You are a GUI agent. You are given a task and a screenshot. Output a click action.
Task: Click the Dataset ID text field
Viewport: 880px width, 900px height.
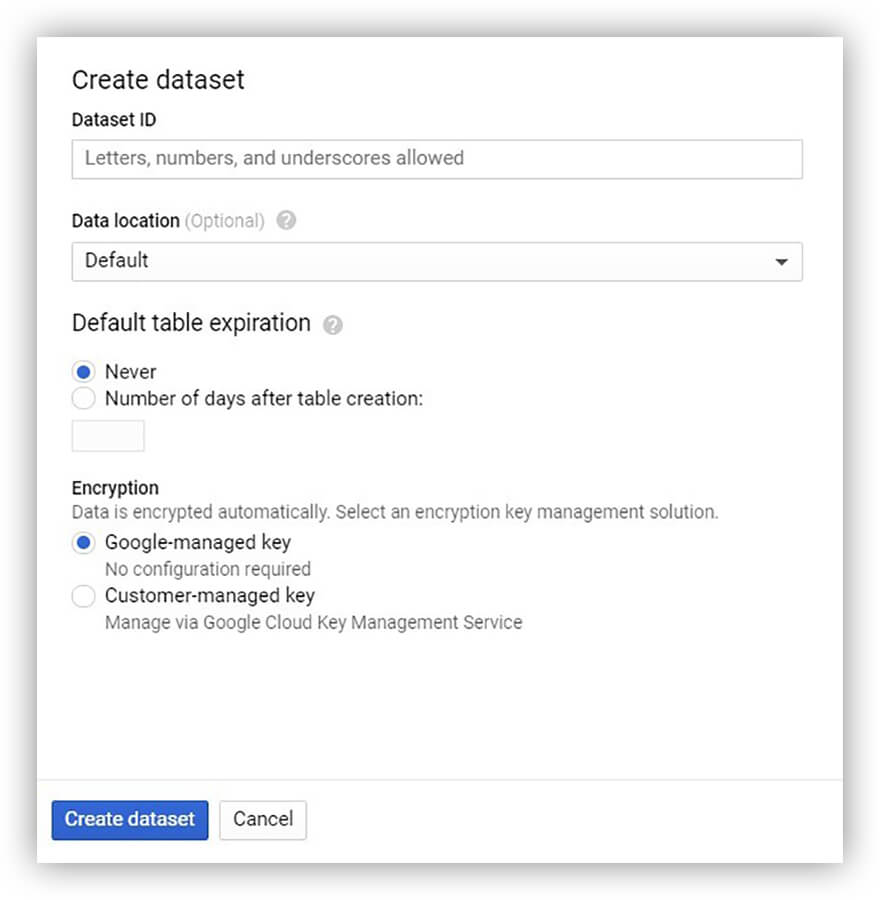(x=437, y=159)
